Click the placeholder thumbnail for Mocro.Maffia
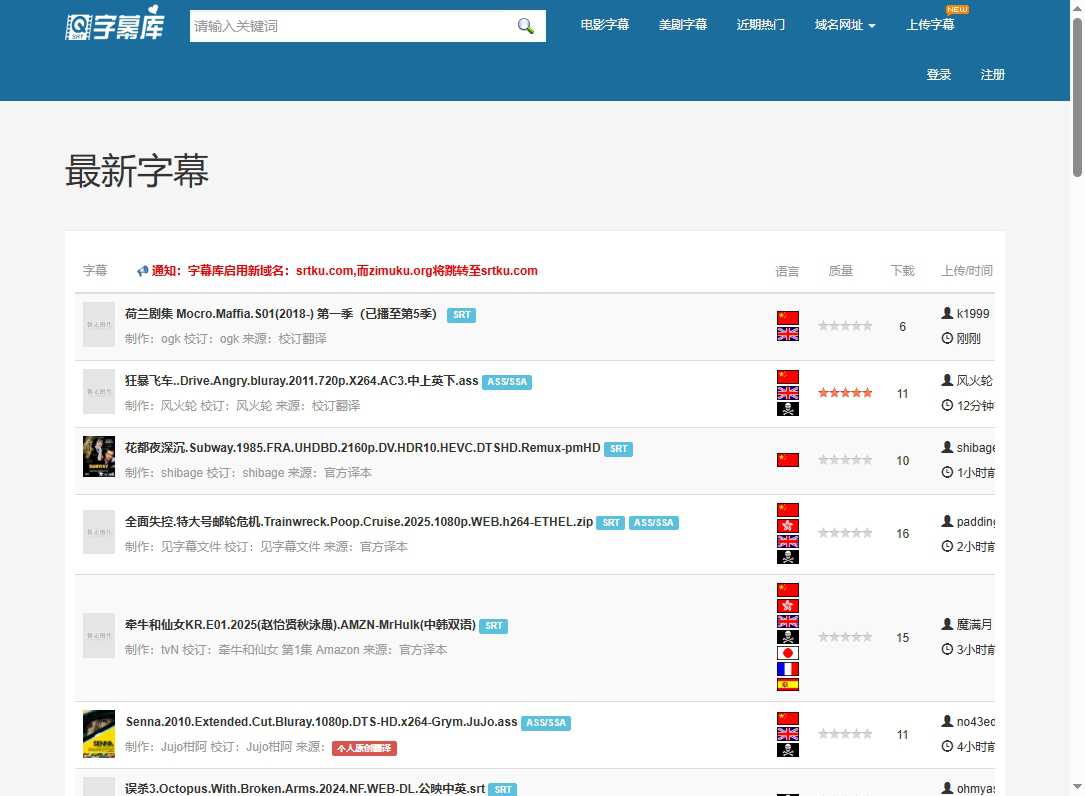Screen dimensions: 1085x796 pyautogui.click(x=99, y=324)
